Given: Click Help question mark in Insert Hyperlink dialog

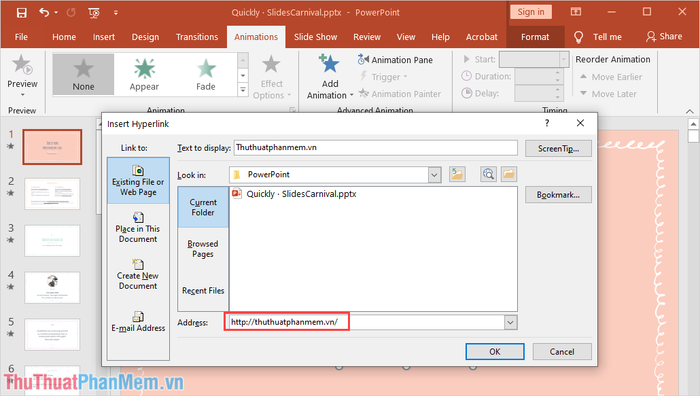Looking at the screenshot, I should [547, 123].
